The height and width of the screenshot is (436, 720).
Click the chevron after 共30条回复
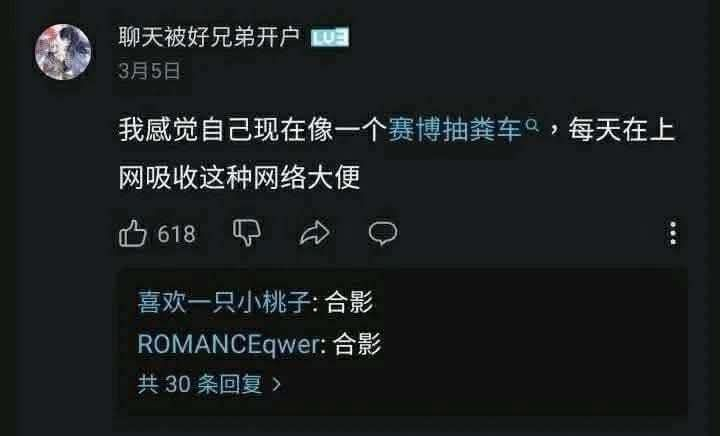pos(276,384)
